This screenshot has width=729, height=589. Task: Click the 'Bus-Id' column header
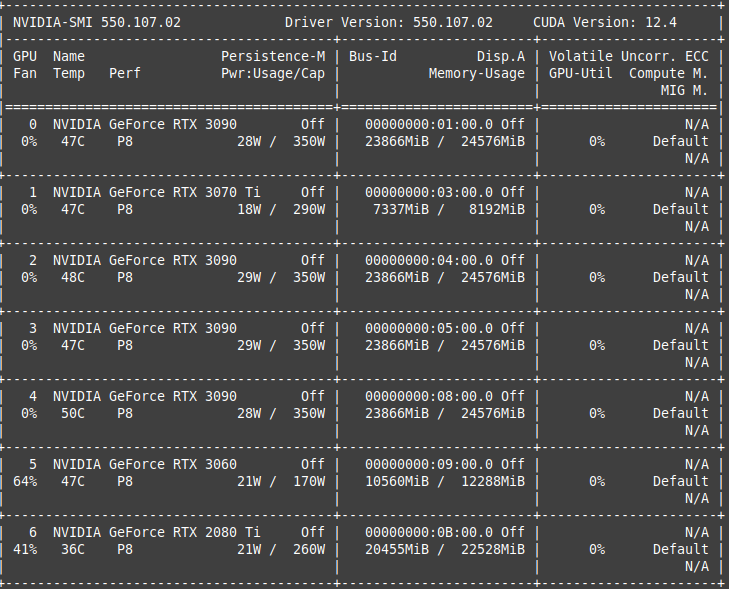373,56
